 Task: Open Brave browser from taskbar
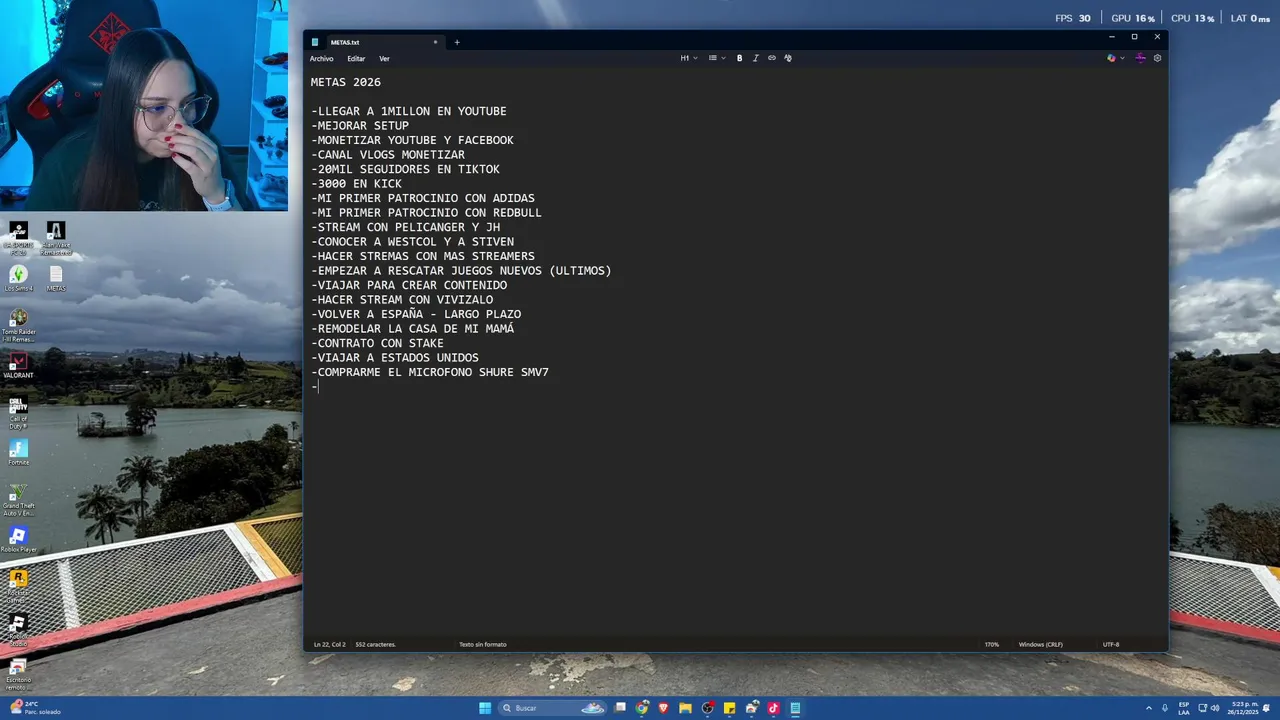[663, 708]
